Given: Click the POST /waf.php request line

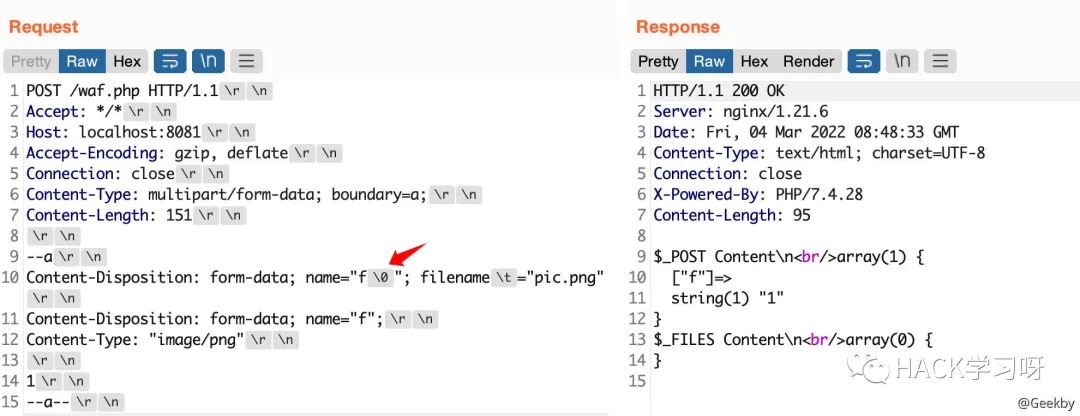Looking at the screenshot, I should tap(122, 91).
